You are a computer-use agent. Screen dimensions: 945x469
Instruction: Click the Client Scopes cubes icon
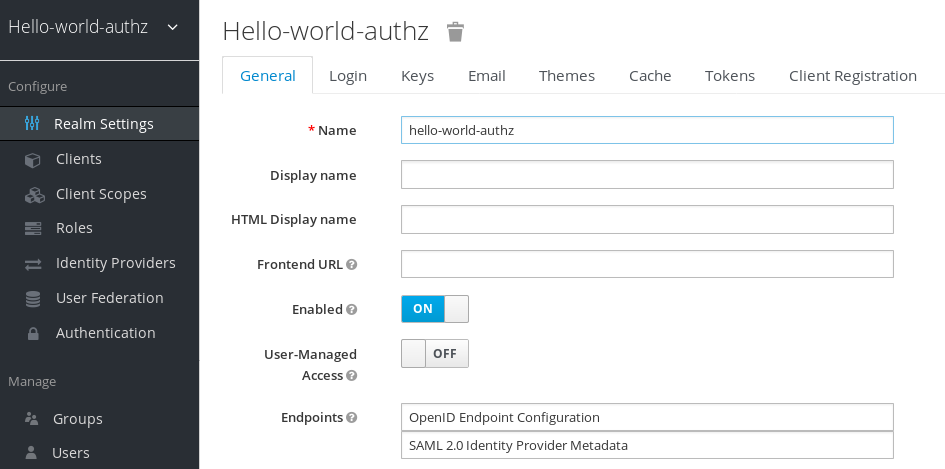pos(34,194)
